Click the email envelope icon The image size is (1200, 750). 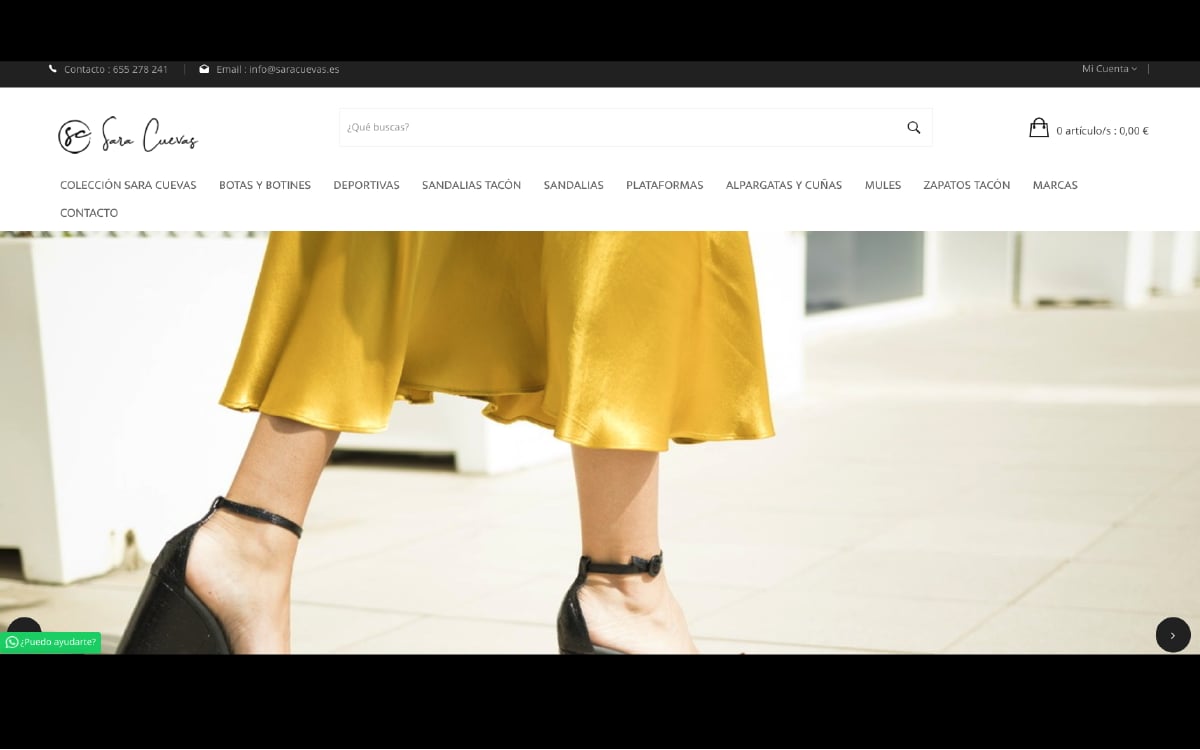click(x=204, y=69)
